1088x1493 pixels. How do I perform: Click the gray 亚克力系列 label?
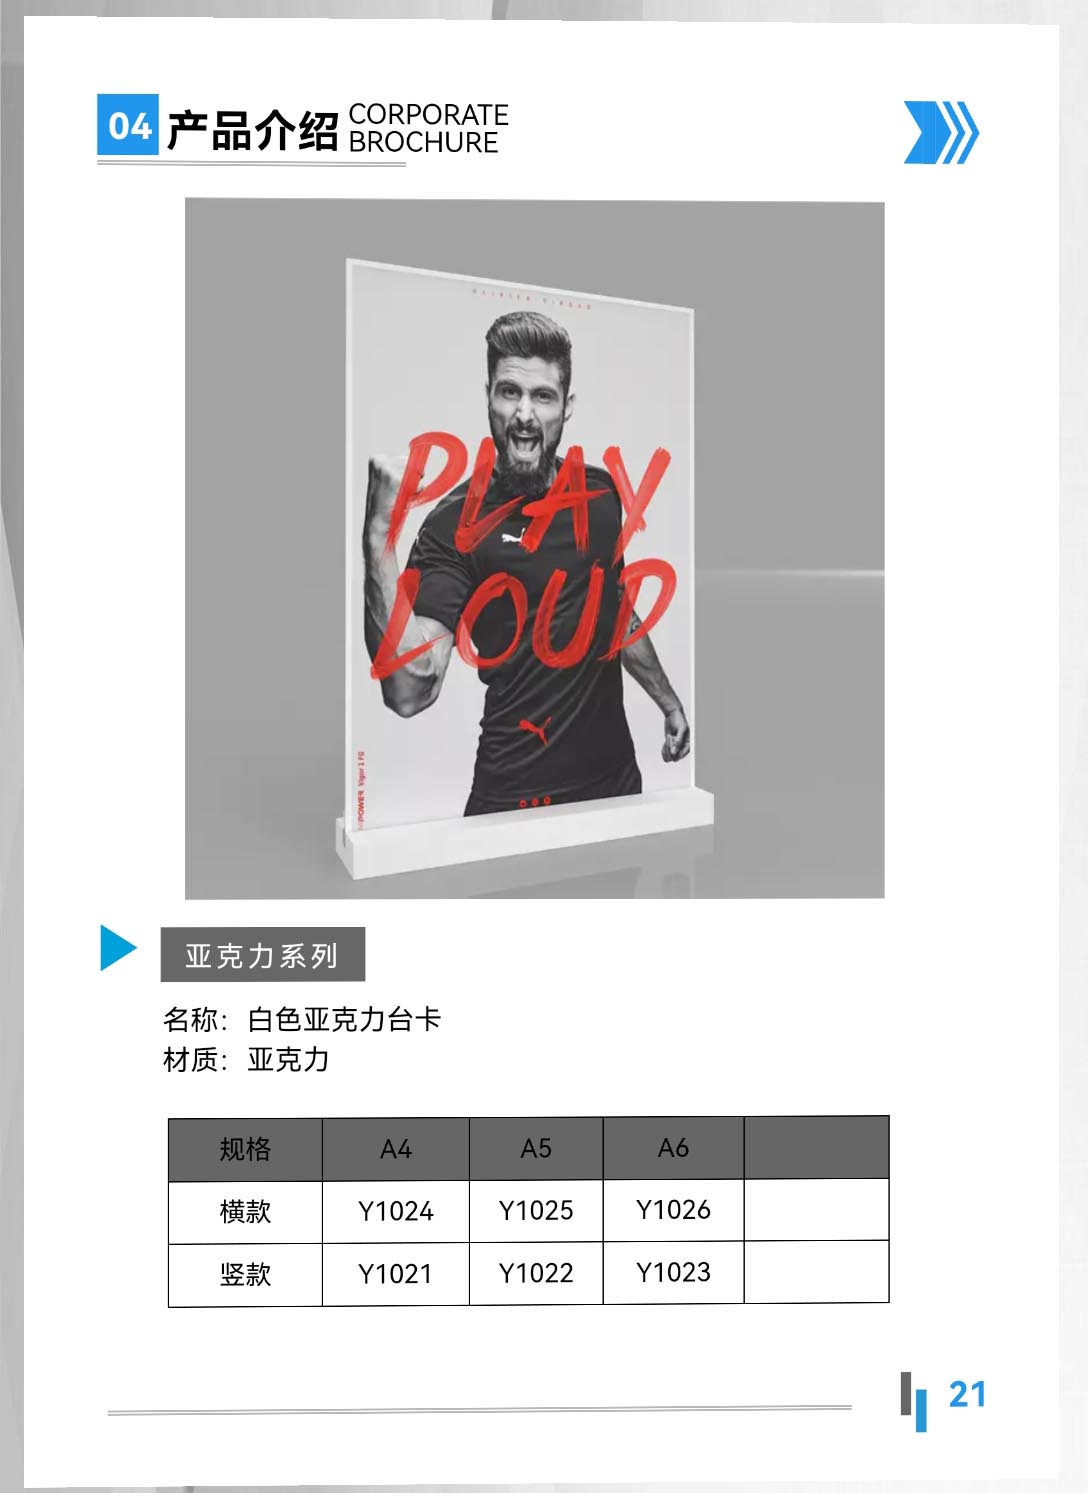263,955
